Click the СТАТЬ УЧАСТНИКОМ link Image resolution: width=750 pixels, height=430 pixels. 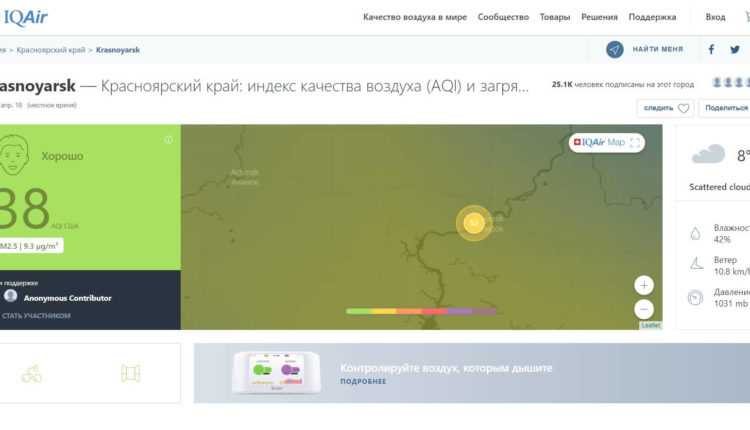click(x=36, y=316)
